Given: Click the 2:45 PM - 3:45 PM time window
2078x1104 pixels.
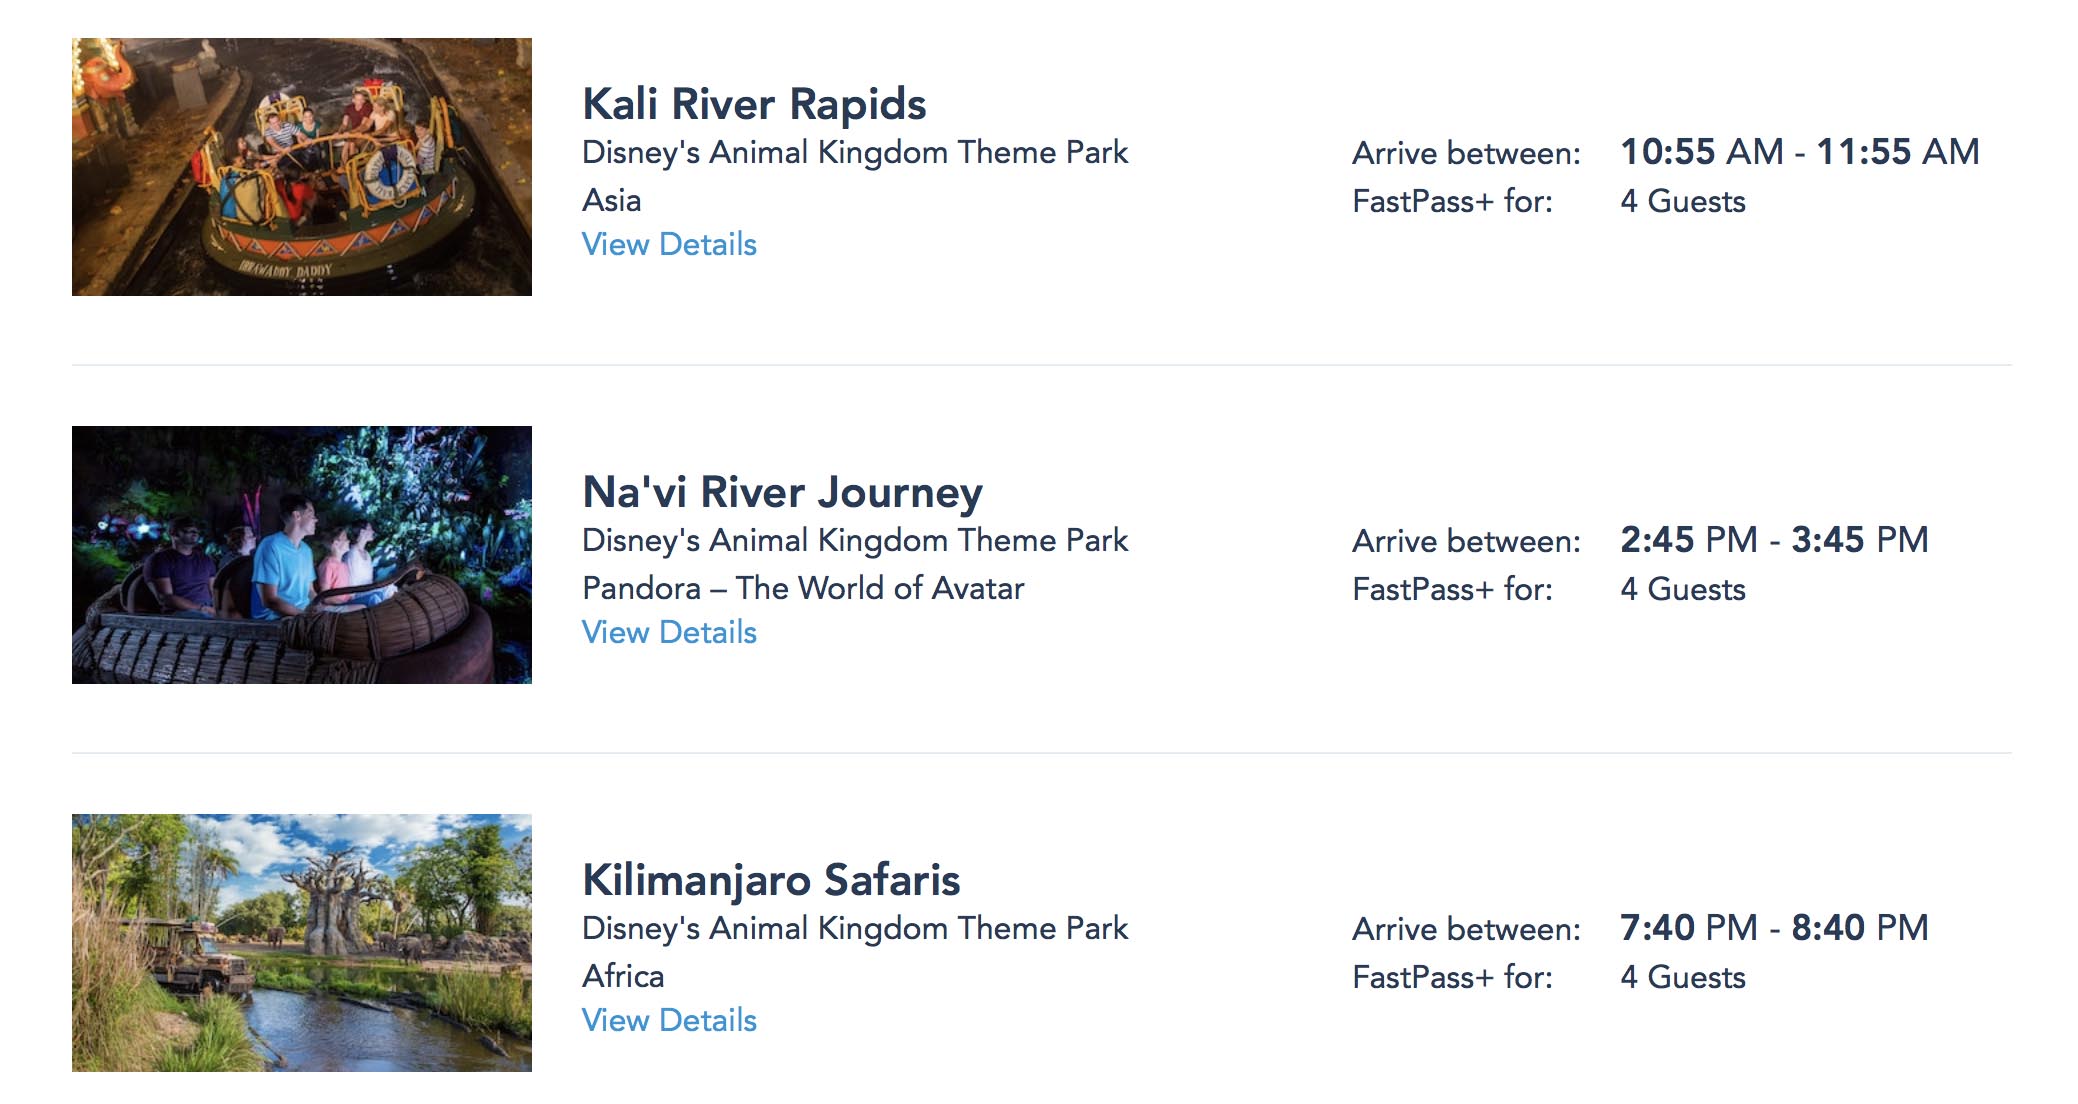Looking at the screenshot, I should point(1774,540).
